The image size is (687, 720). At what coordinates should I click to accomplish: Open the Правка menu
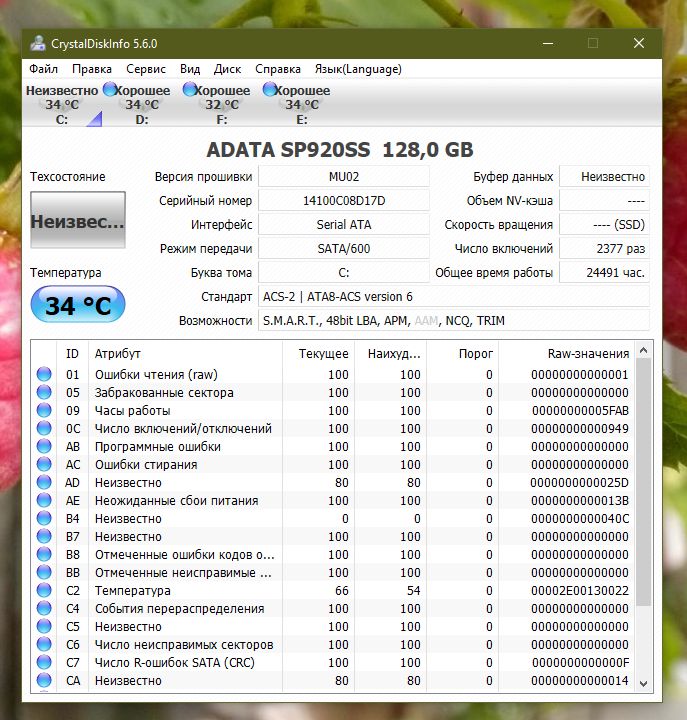(92, 69)
